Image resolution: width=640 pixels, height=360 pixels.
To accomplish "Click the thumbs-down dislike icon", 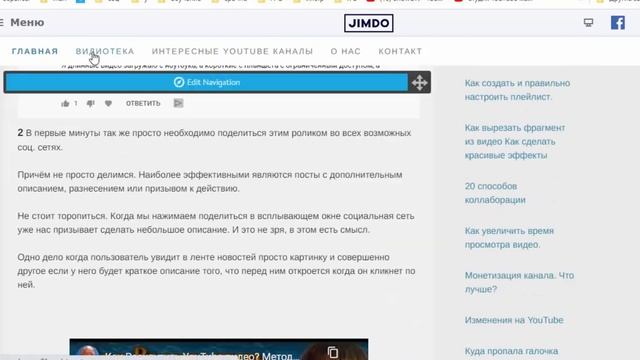I will (x=91, y=104).
